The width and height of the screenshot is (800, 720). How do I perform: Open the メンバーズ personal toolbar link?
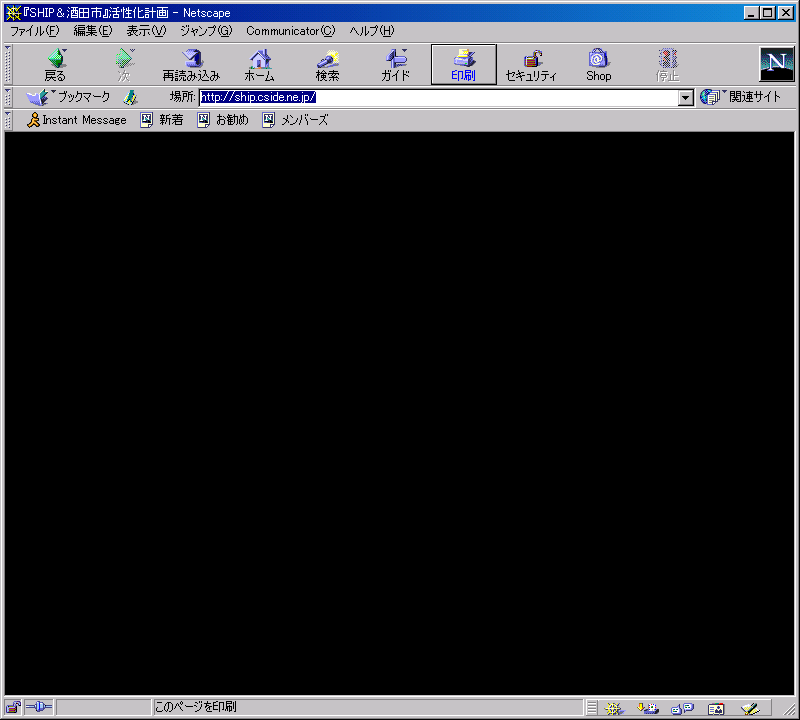tap(295, 120)
